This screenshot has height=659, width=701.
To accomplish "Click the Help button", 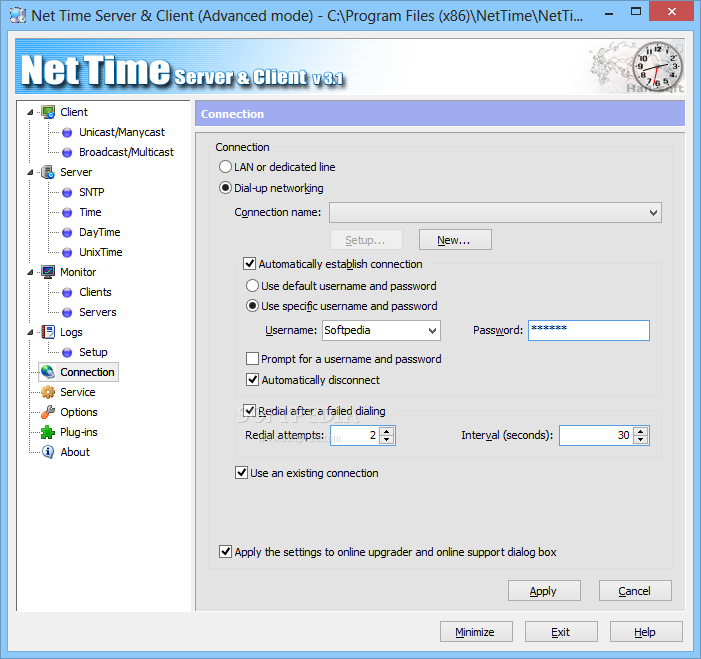I will click(x=646, y=632).
